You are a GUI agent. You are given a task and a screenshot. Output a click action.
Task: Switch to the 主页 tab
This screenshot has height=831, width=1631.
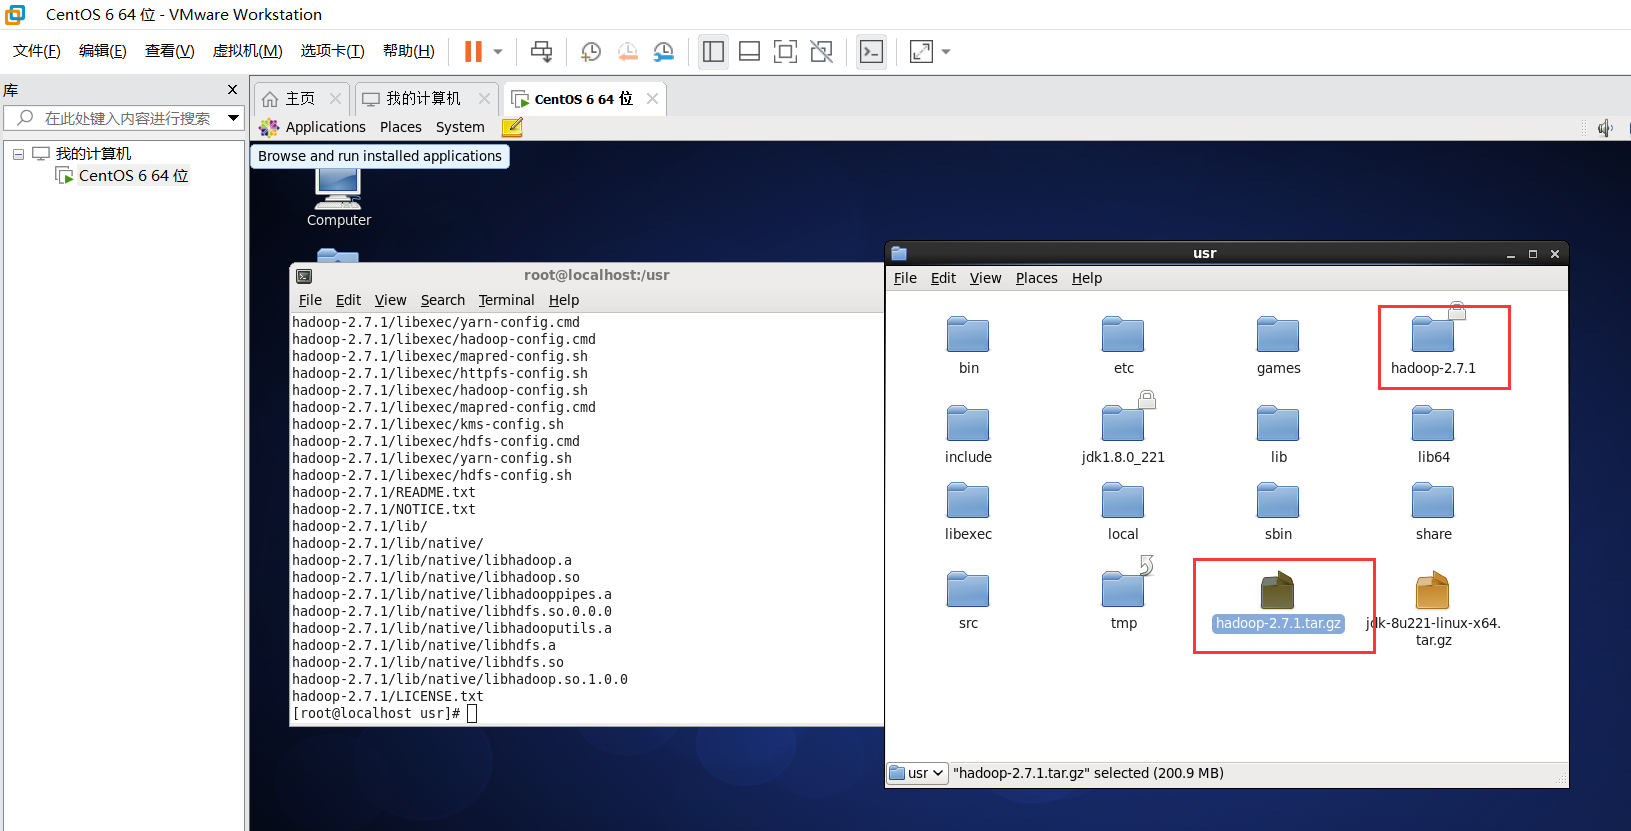300,99
